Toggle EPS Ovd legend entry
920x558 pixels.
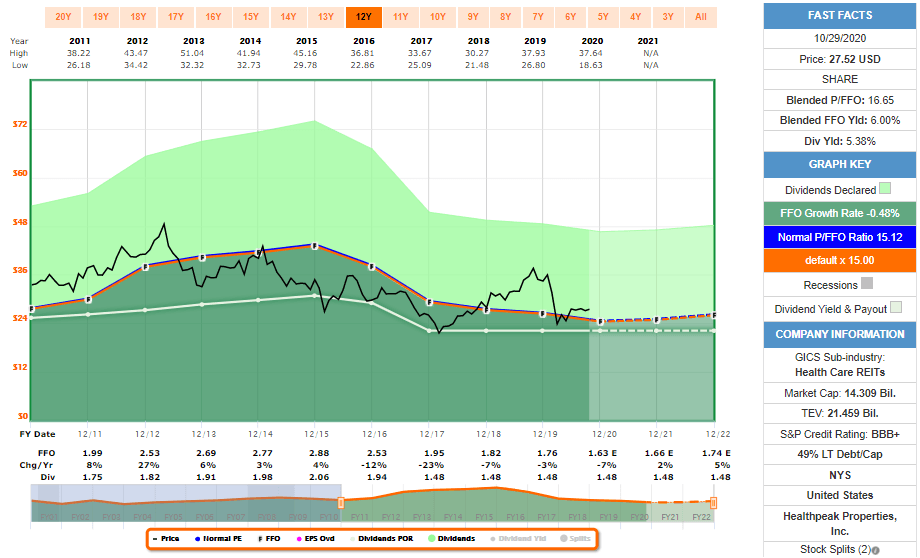316,539
